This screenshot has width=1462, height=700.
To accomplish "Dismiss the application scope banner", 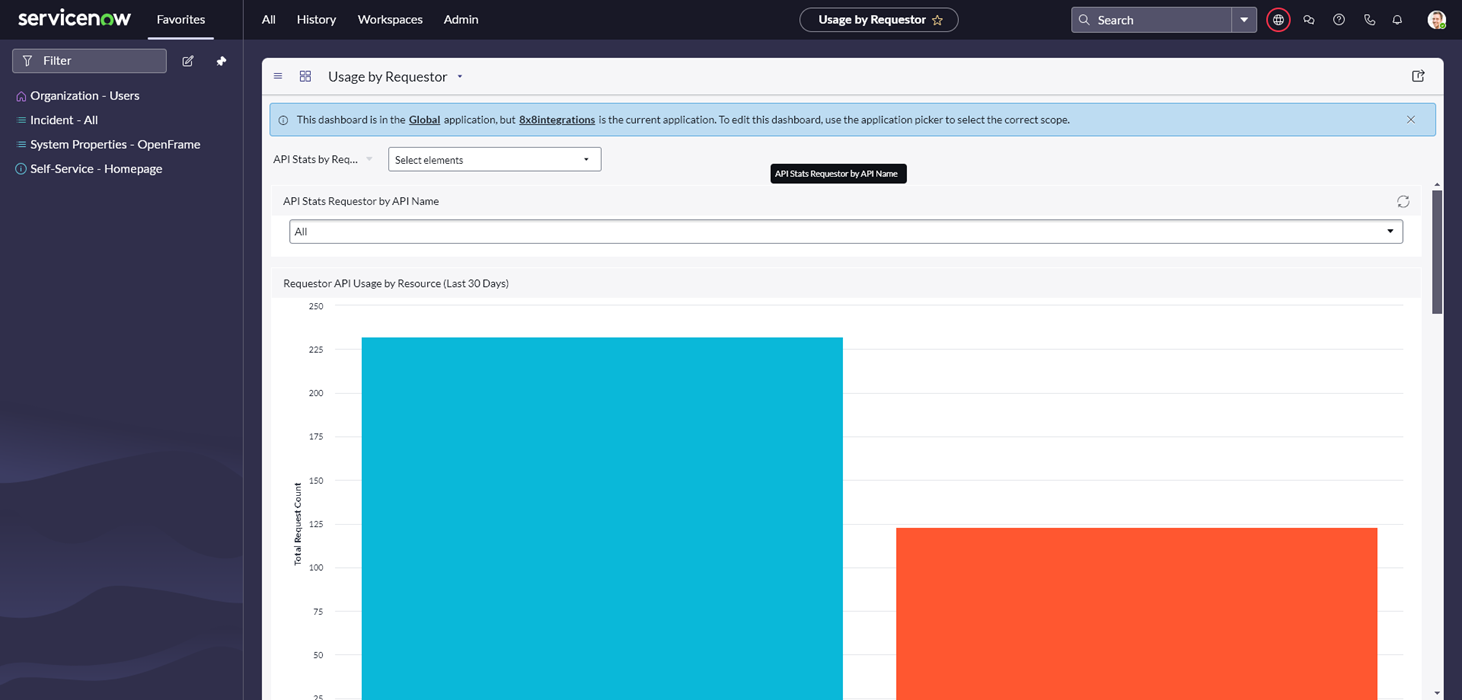I will coord(1411,120).
